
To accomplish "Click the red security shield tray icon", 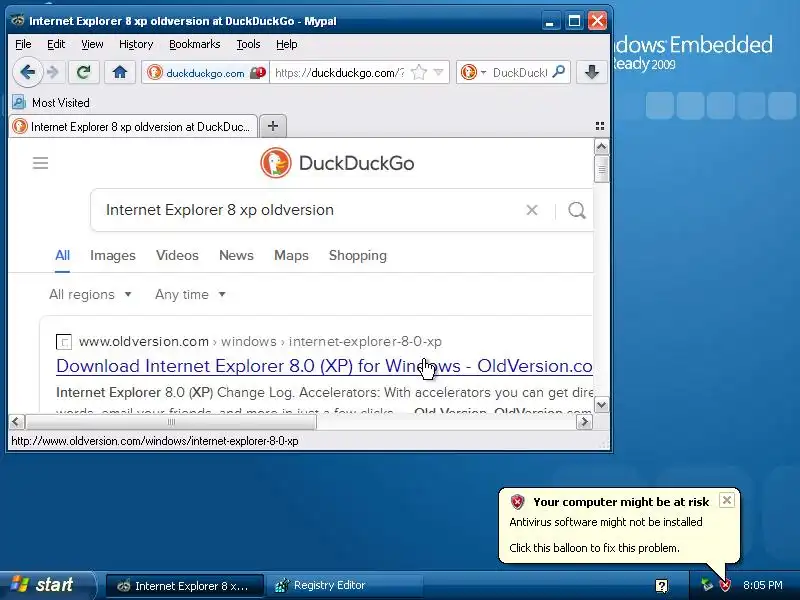I will [725, 585].
